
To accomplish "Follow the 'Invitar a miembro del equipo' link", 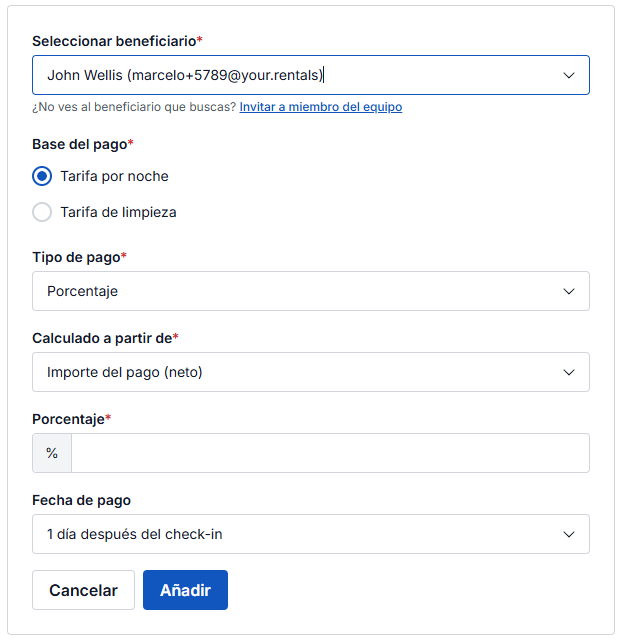I will (x=321, y=107).
